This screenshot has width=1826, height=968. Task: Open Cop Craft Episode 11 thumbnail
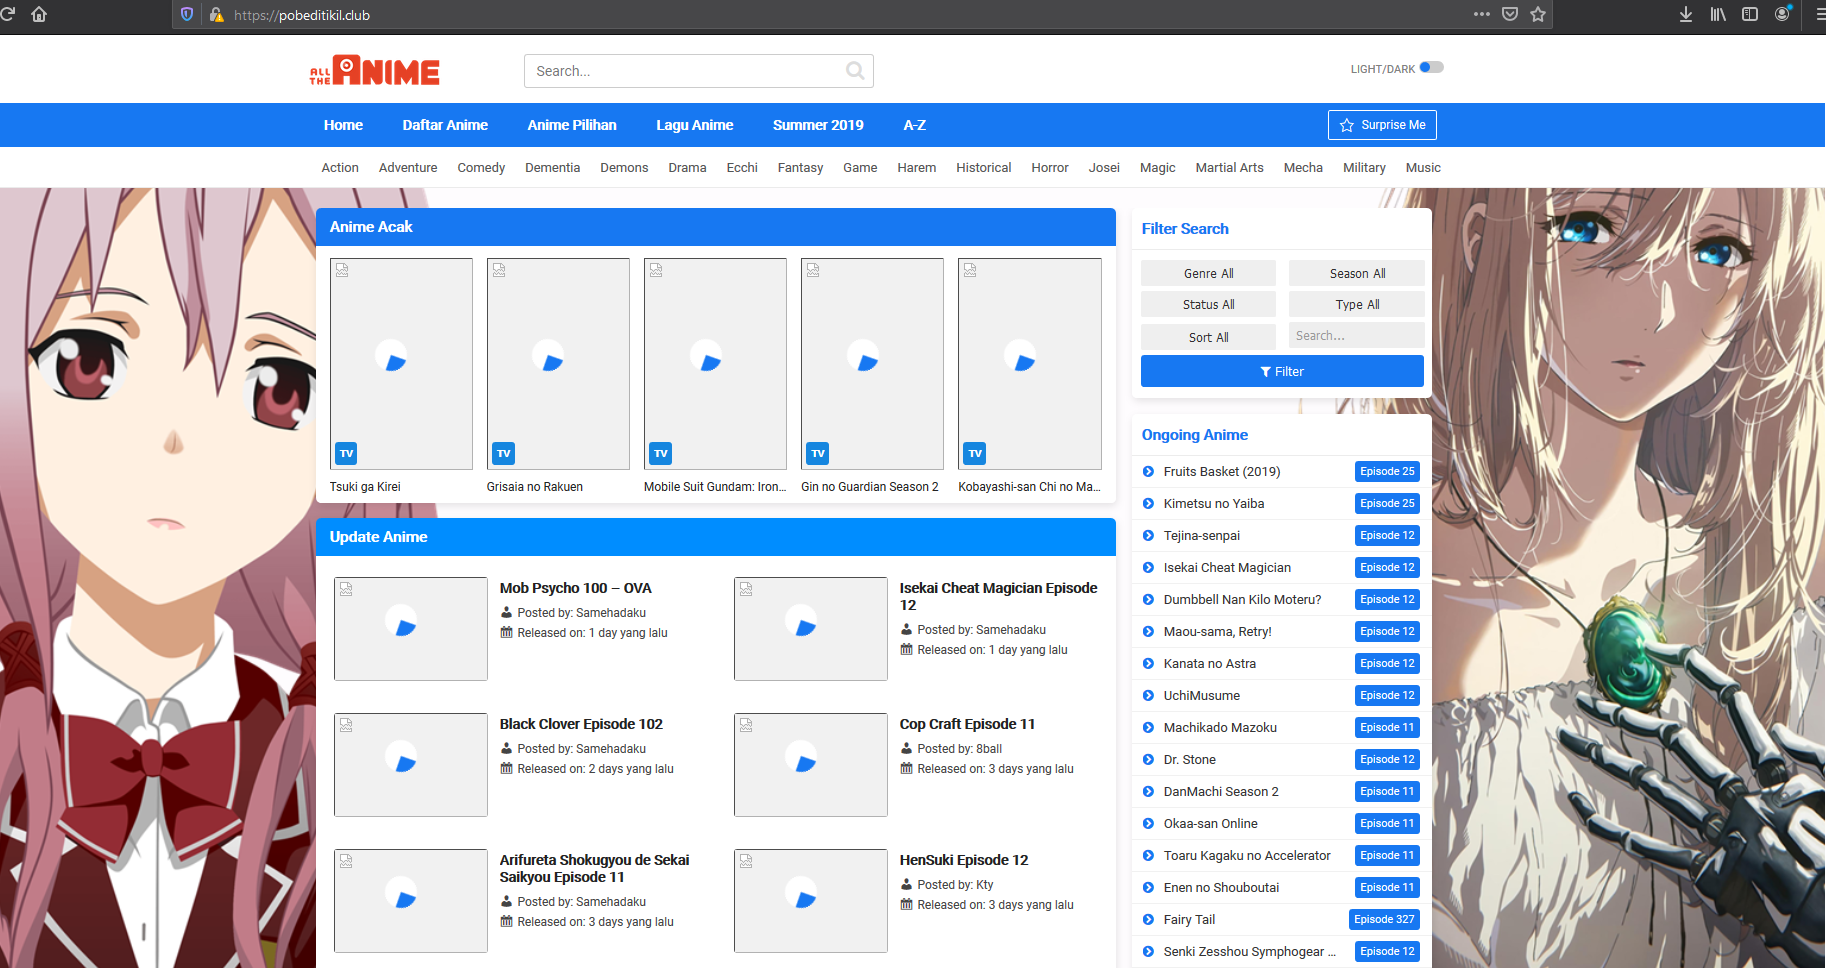pyautogui.click(x=810, y=765)
